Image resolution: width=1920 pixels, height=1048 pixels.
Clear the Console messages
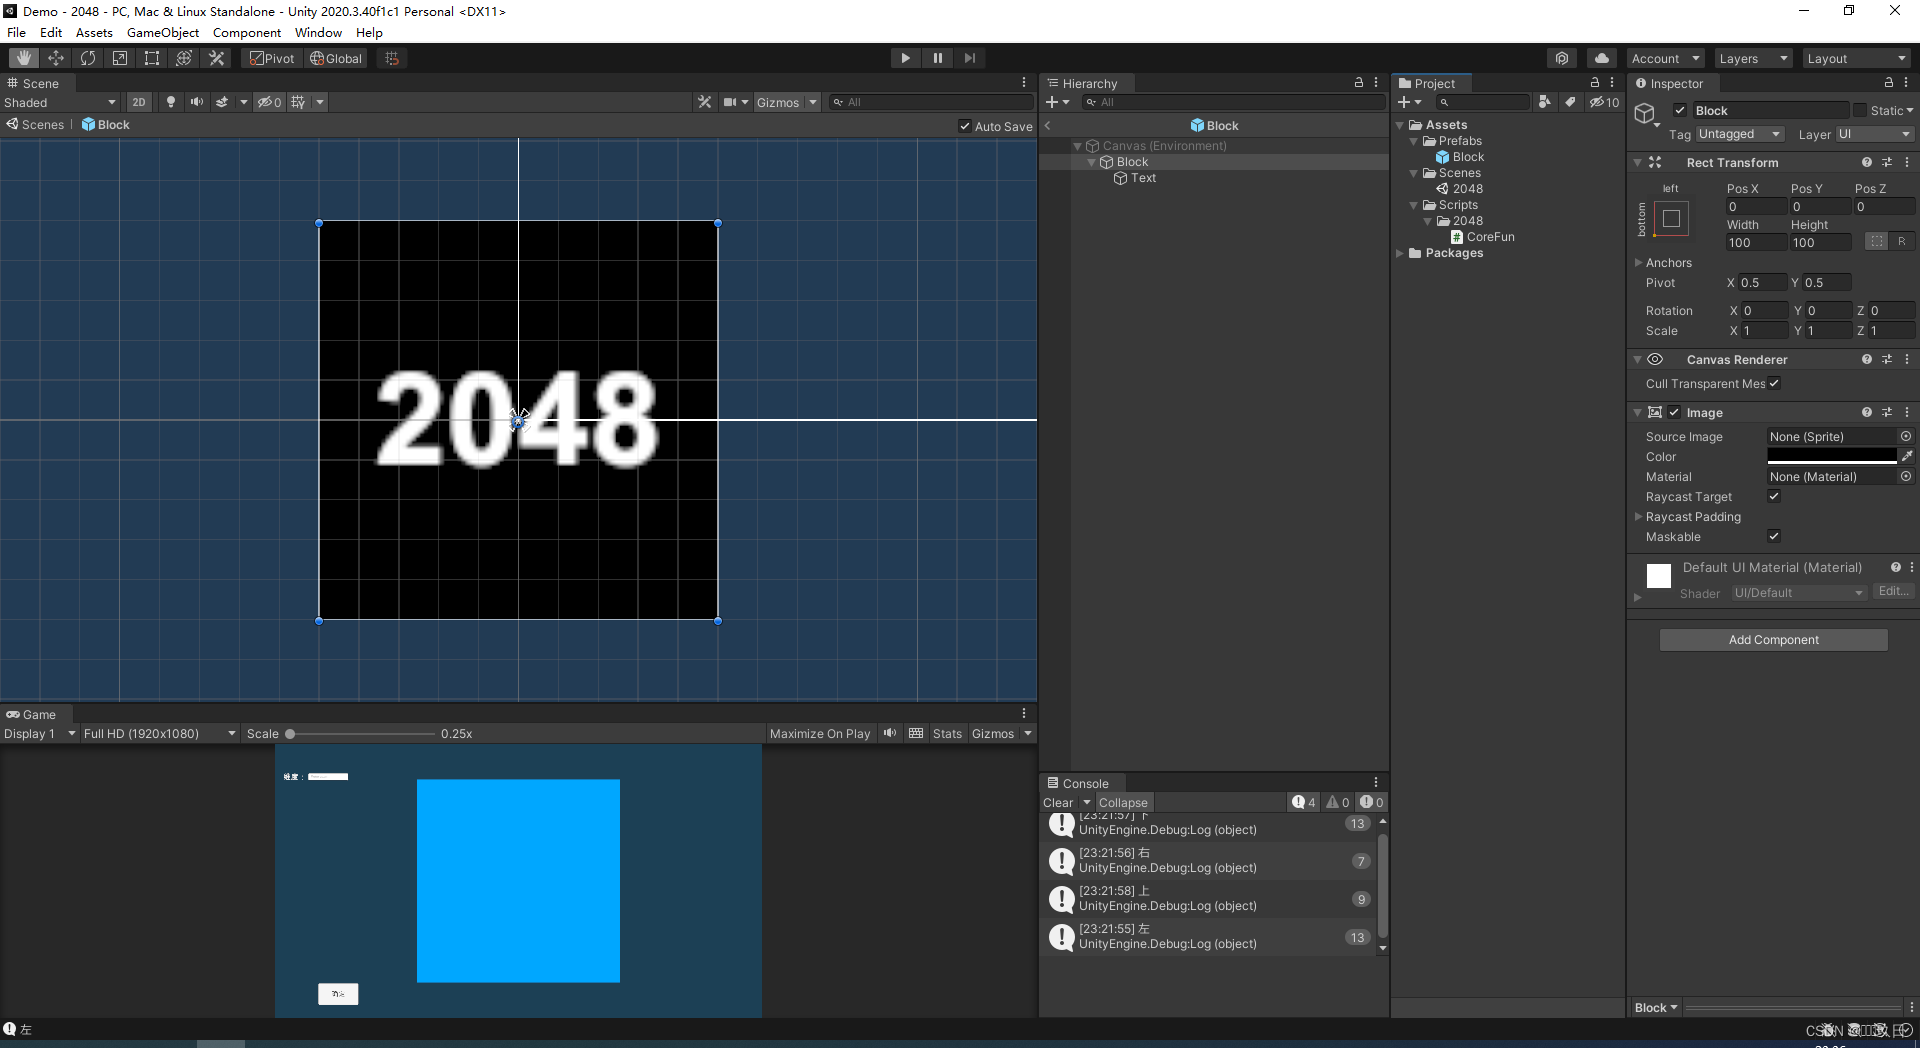point(1057,801)
